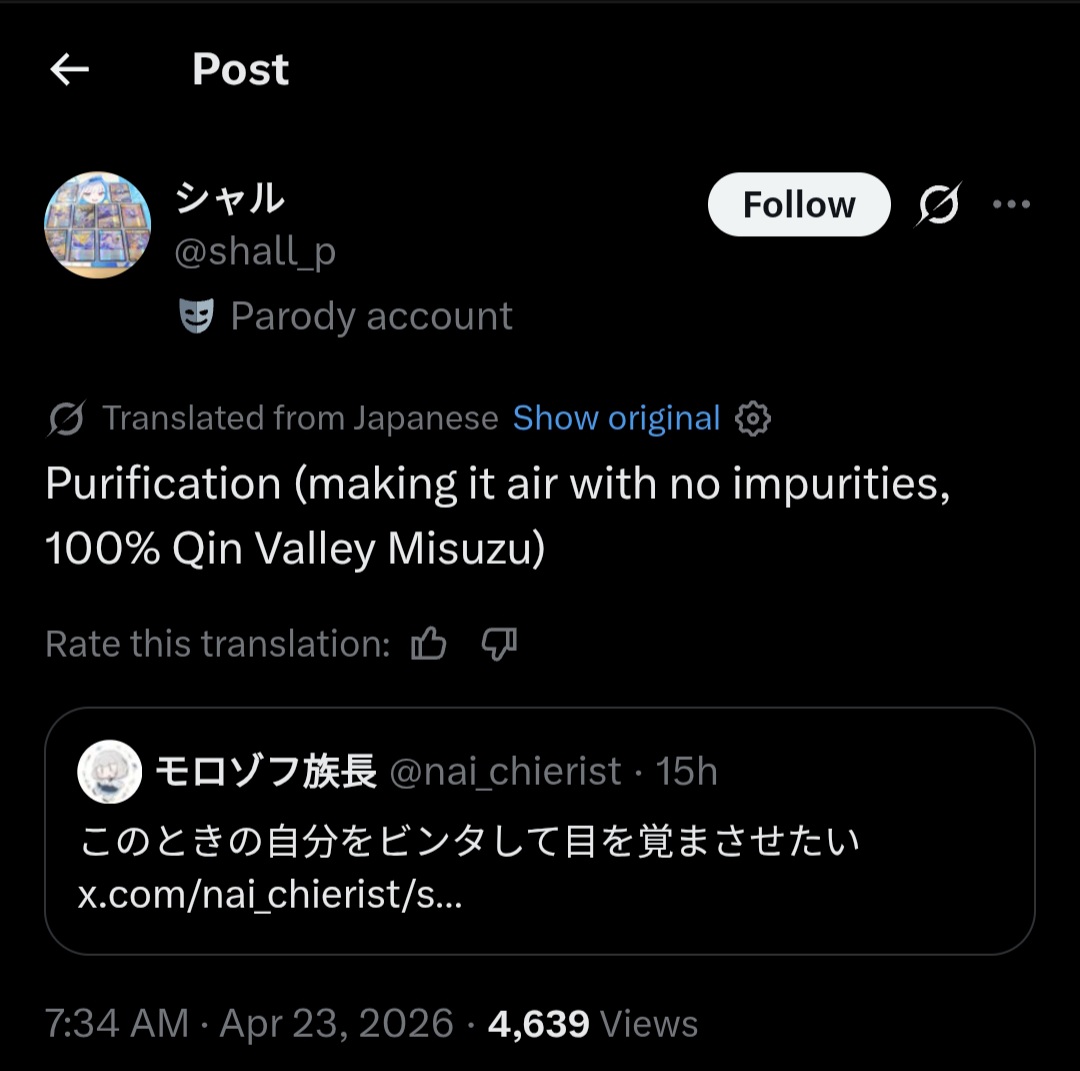Open シャル's profile avatar
The height and width of the screenshot is (1071, 1080).
(98, 225)
